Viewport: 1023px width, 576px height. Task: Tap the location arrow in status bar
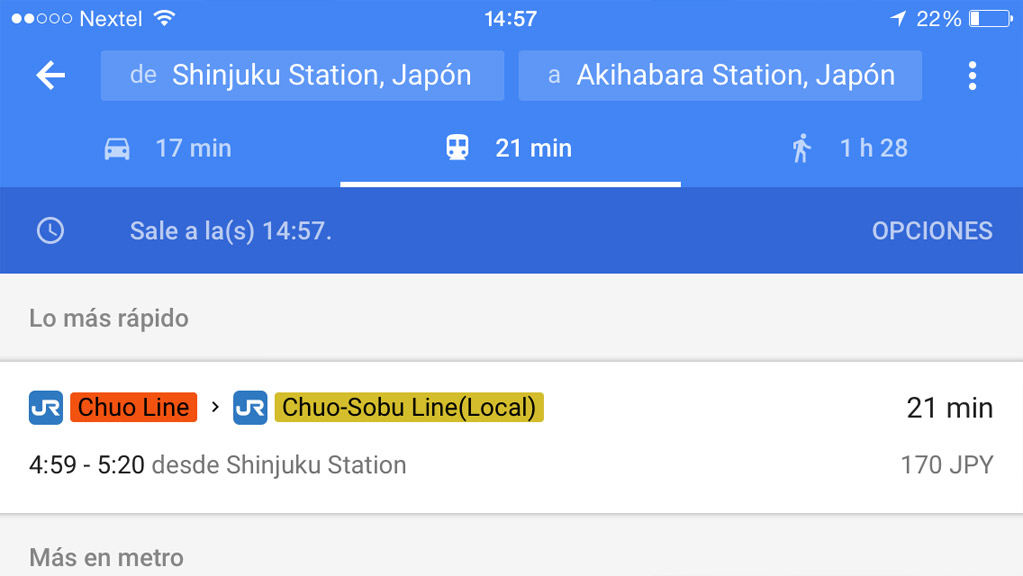pos(898,18)
